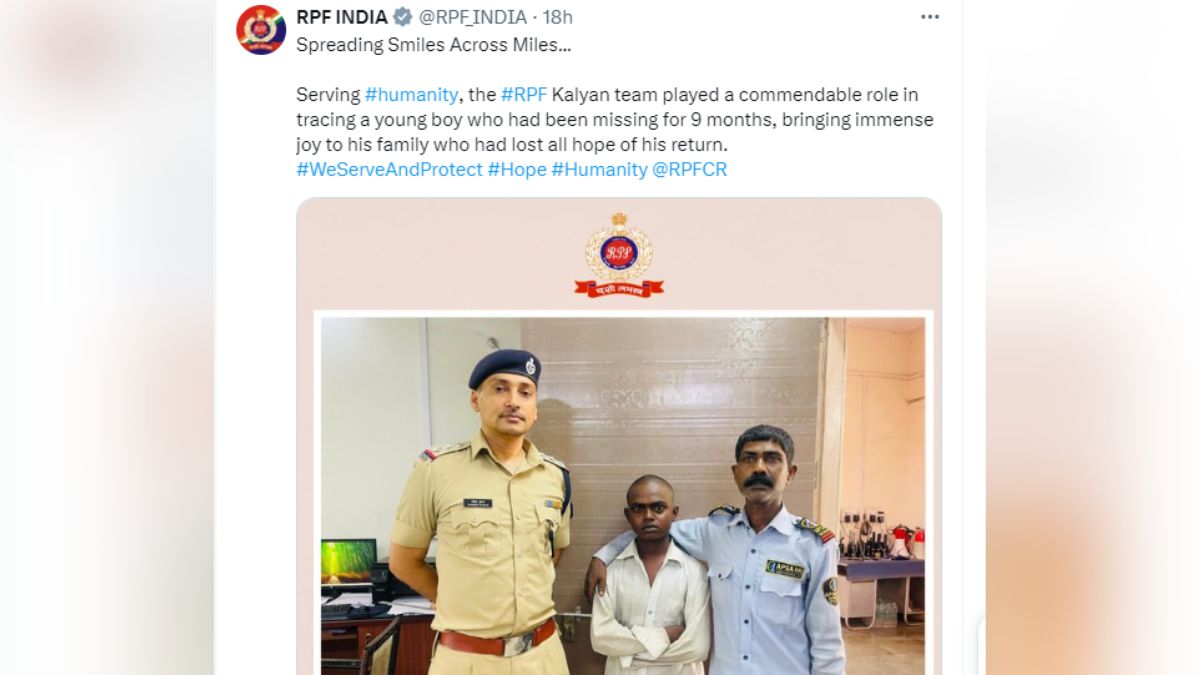The width and height of the screenshot is (1200, 675).
Task: Visit the @RPFCR mention
Action: [x=690, y=170]
